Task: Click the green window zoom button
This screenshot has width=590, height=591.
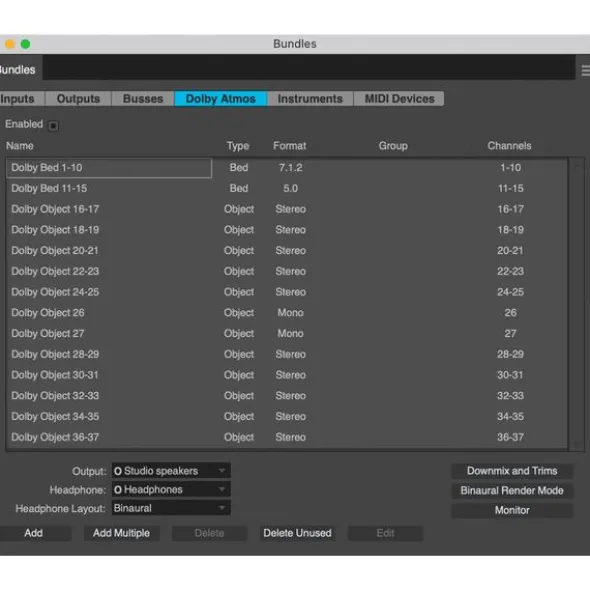Action: (x=26, y=44)
